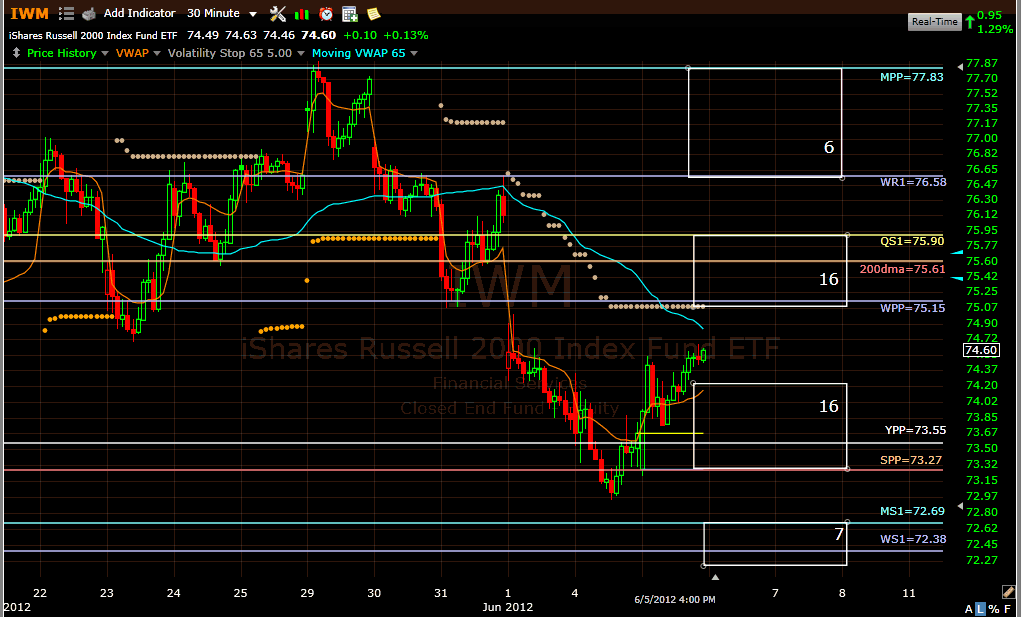The height and width of the screenshot is (617, 1022).
Task: Expand the VWAP indicator dropdown arrow
Action: 157,53
